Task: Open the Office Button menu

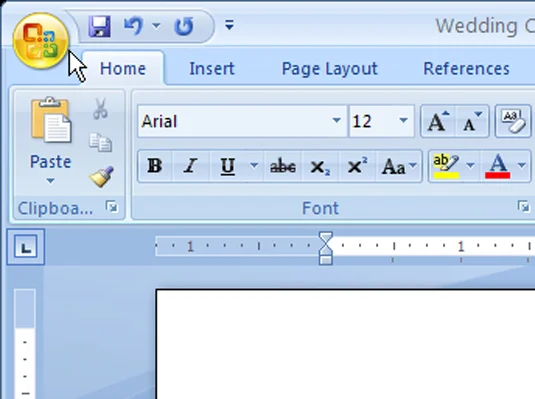Action: [x=41, y=41]
